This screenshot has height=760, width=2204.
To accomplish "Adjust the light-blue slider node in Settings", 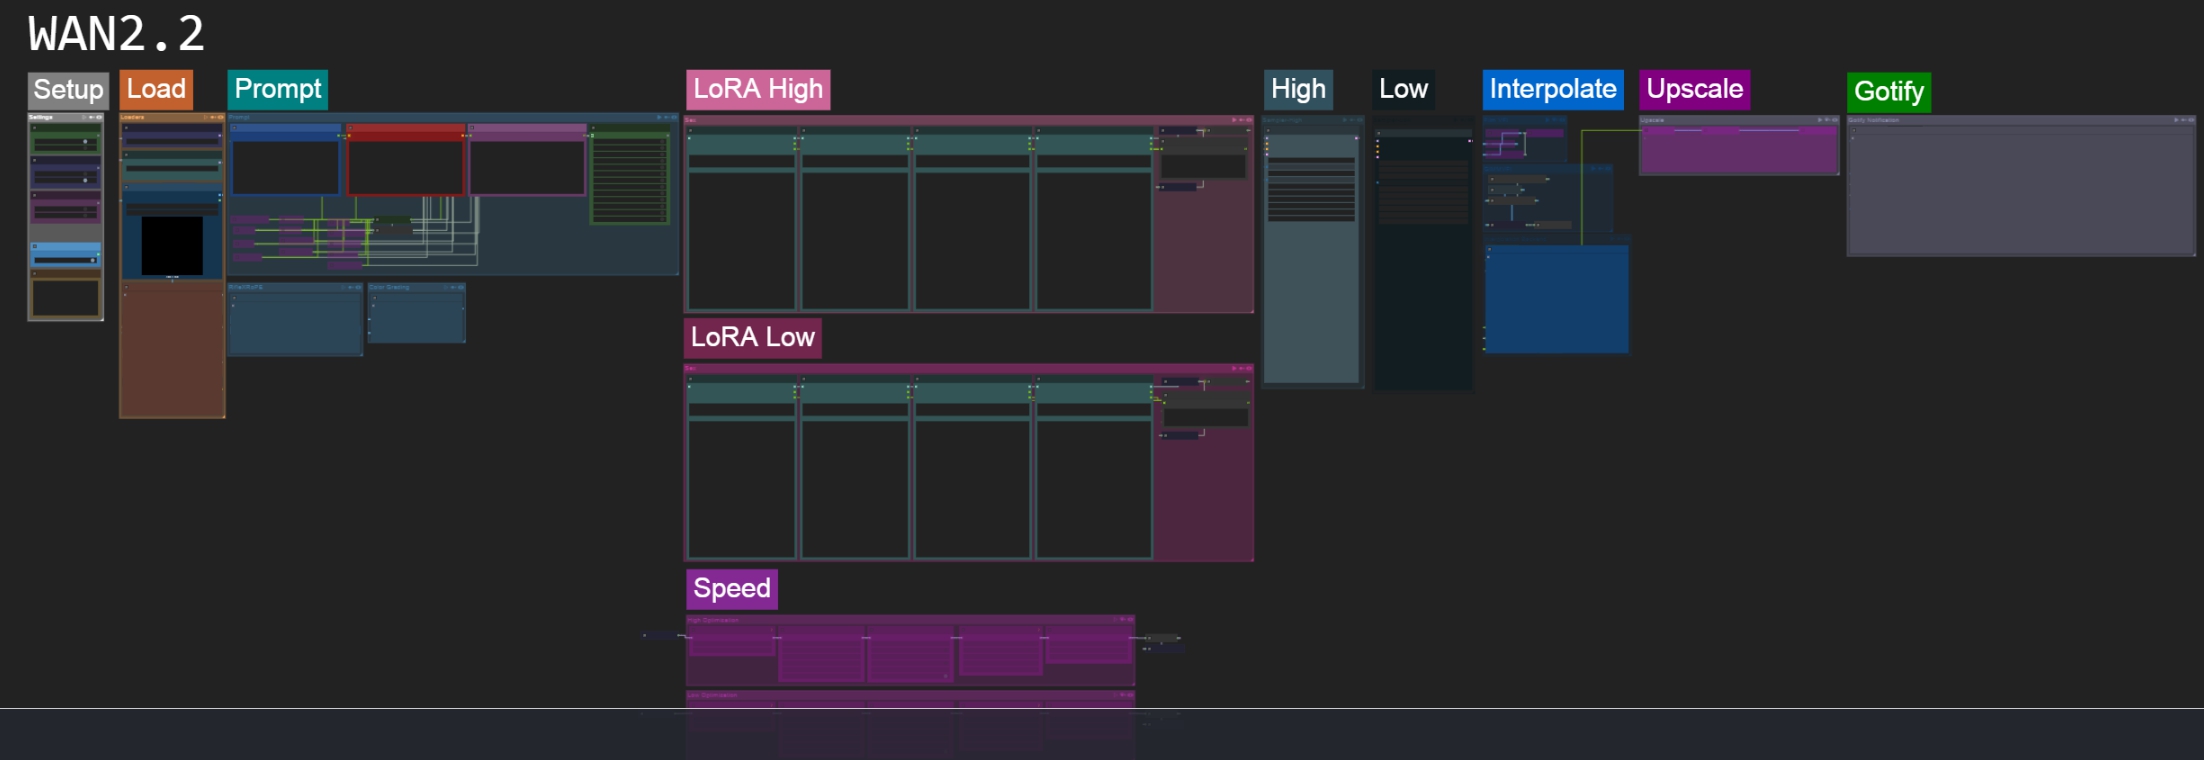I will point(66,254).
